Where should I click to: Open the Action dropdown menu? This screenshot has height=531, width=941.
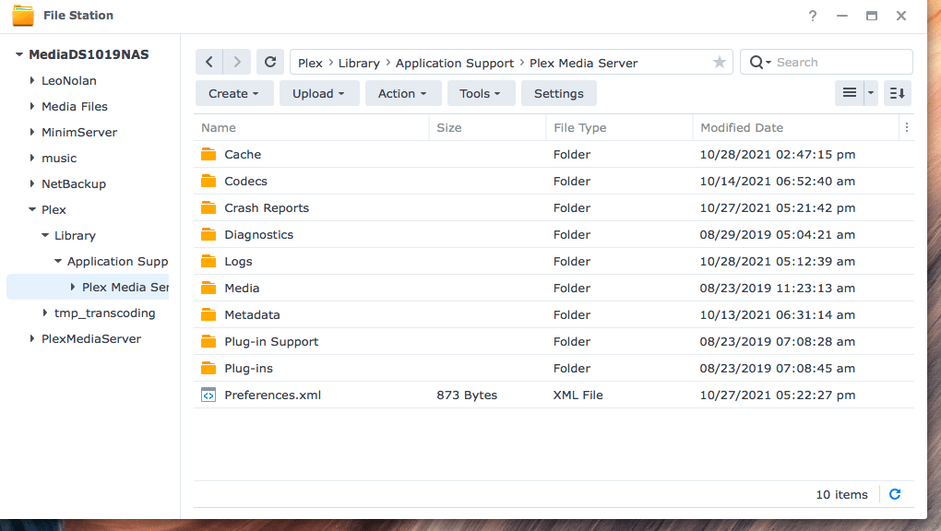pos(402,93)
